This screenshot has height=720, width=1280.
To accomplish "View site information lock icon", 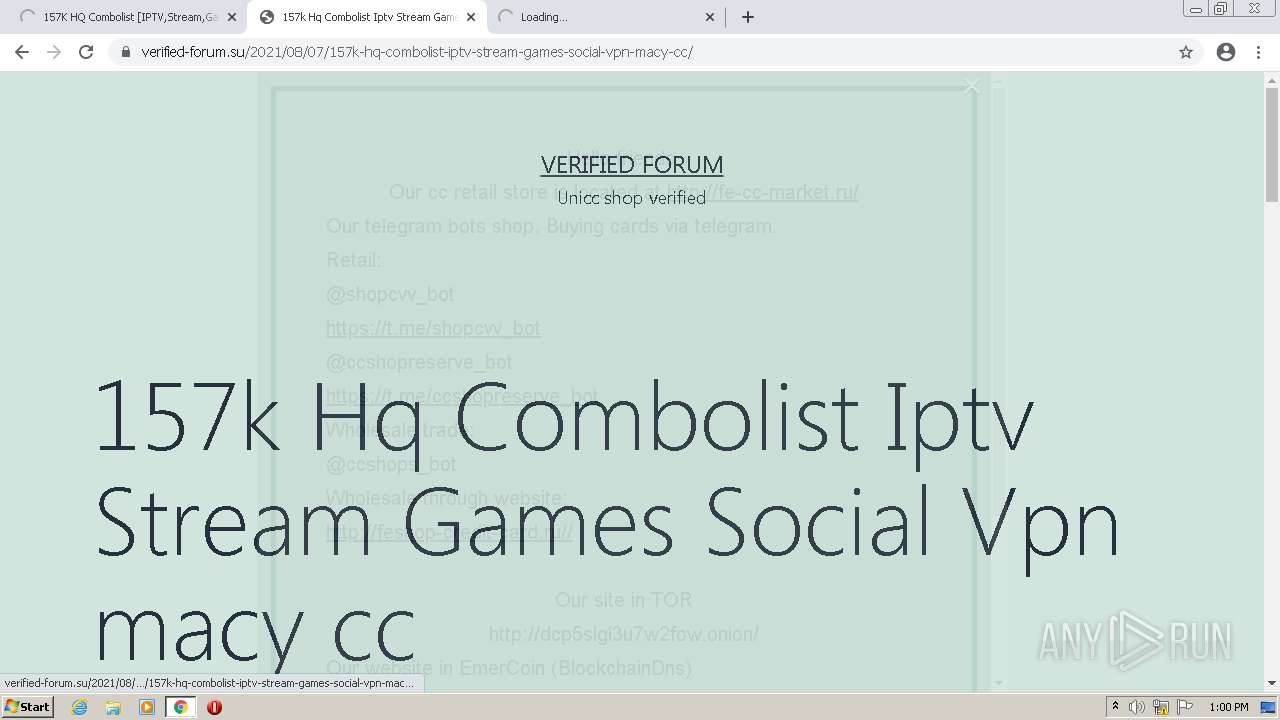I will pos(126,52).
